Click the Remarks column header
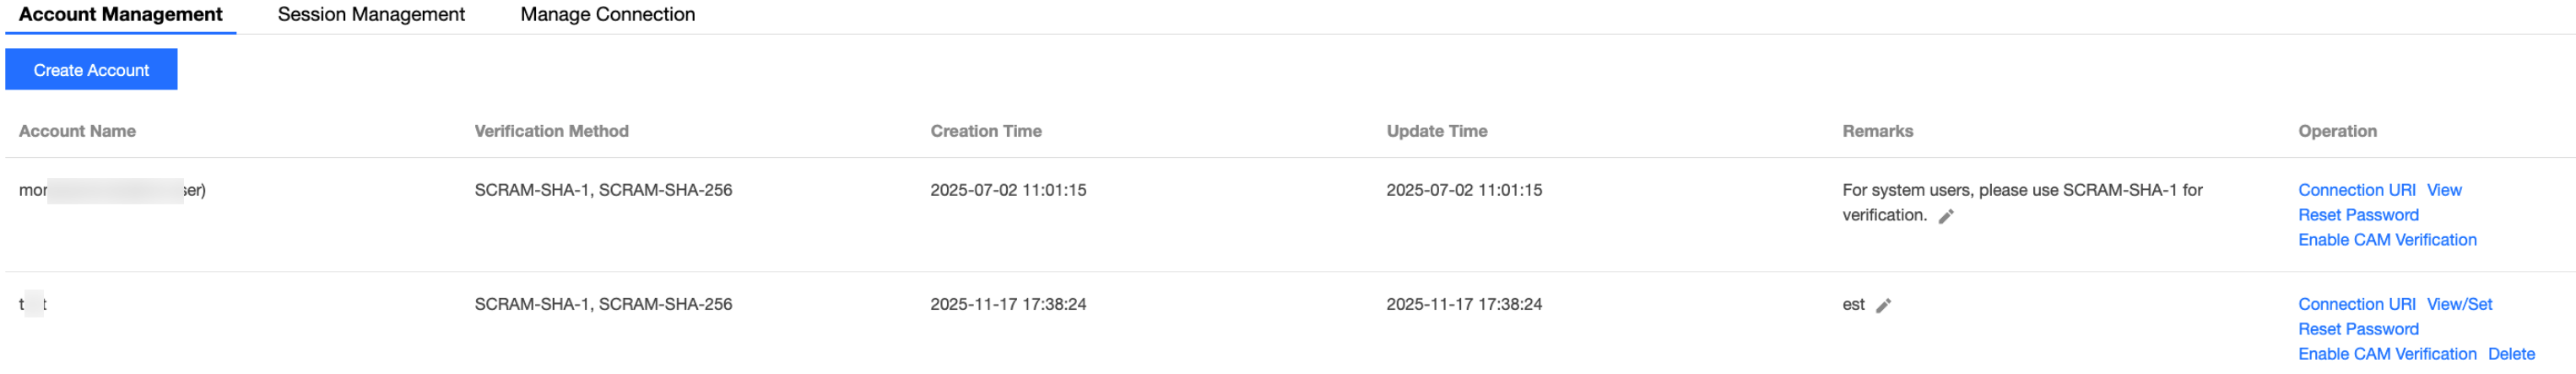The width and height of the screenshot is (2576, 374). 1877,131
